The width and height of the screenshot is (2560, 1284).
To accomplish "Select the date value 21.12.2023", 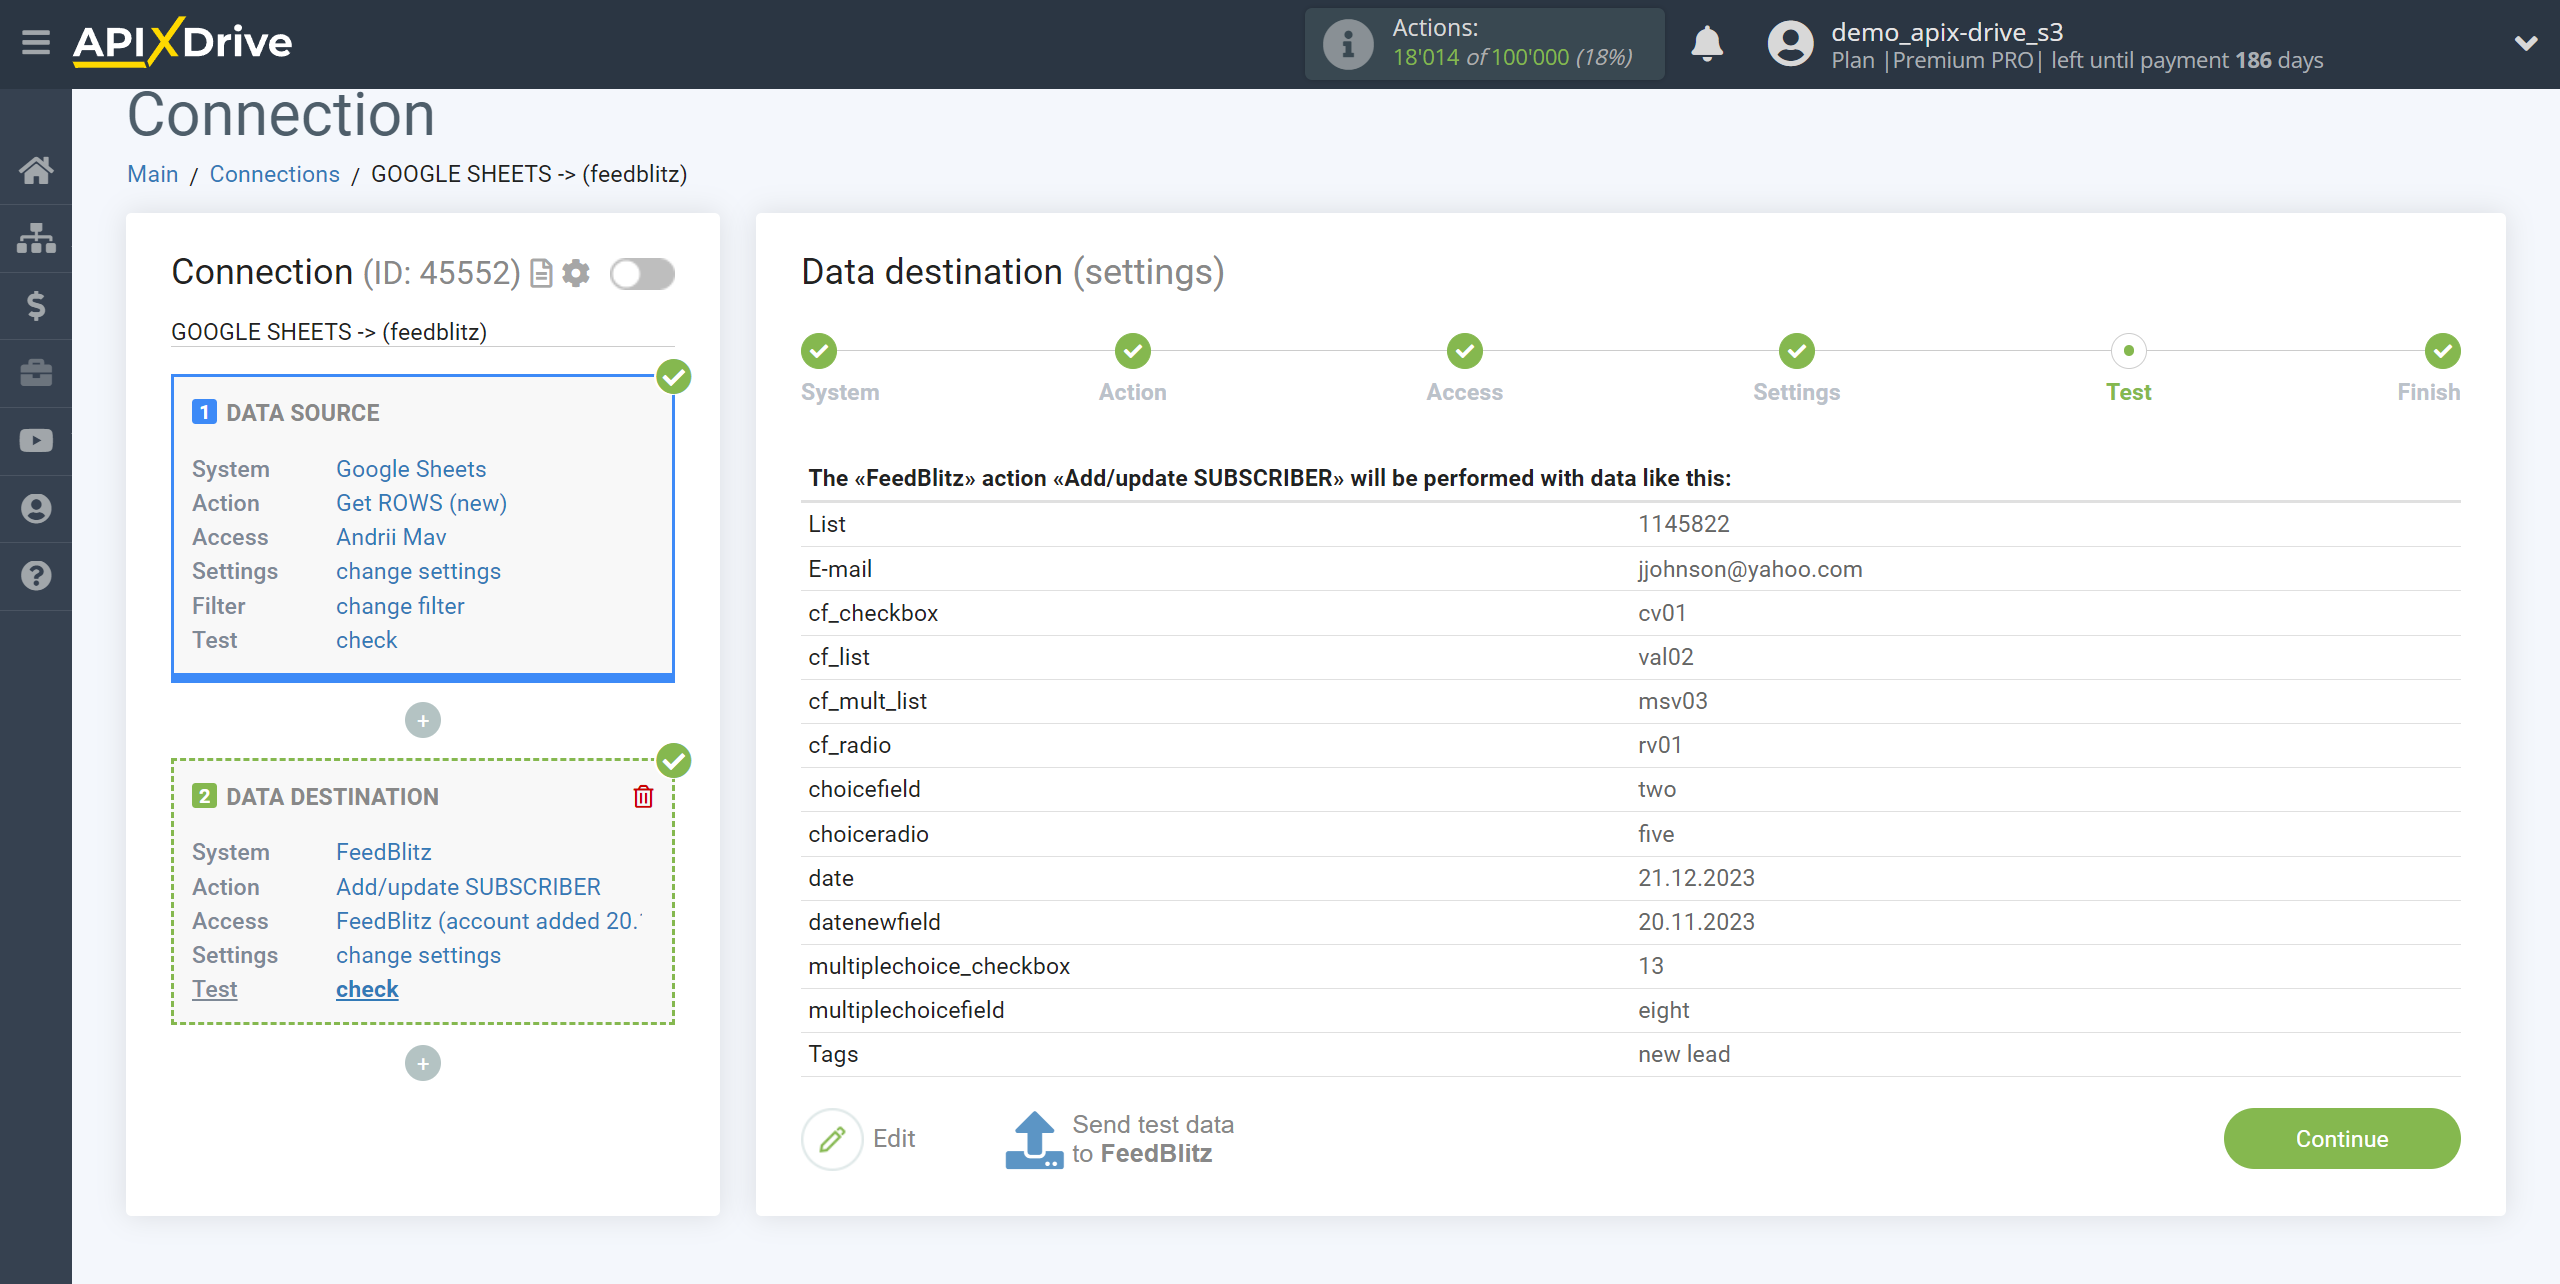I will [x=1696, y=878].
